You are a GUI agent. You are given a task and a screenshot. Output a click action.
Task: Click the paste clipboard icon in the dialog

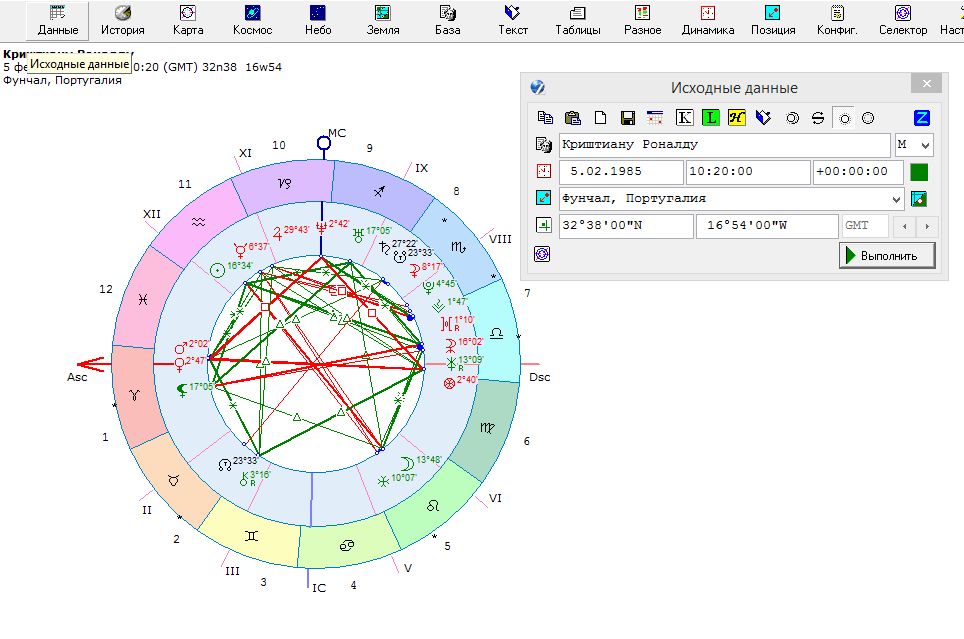tap(572, 117)
